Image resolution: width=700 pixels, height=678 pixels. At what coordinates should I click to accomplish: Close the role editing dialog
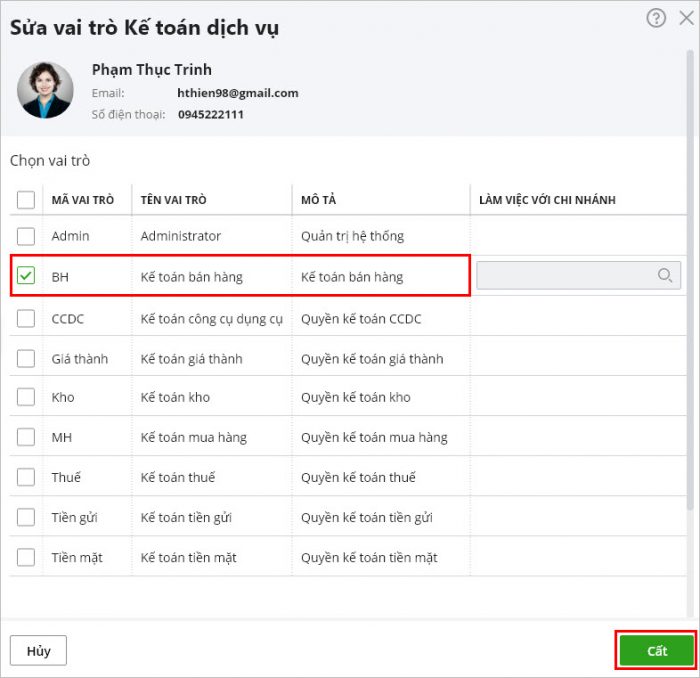(685, 18)
